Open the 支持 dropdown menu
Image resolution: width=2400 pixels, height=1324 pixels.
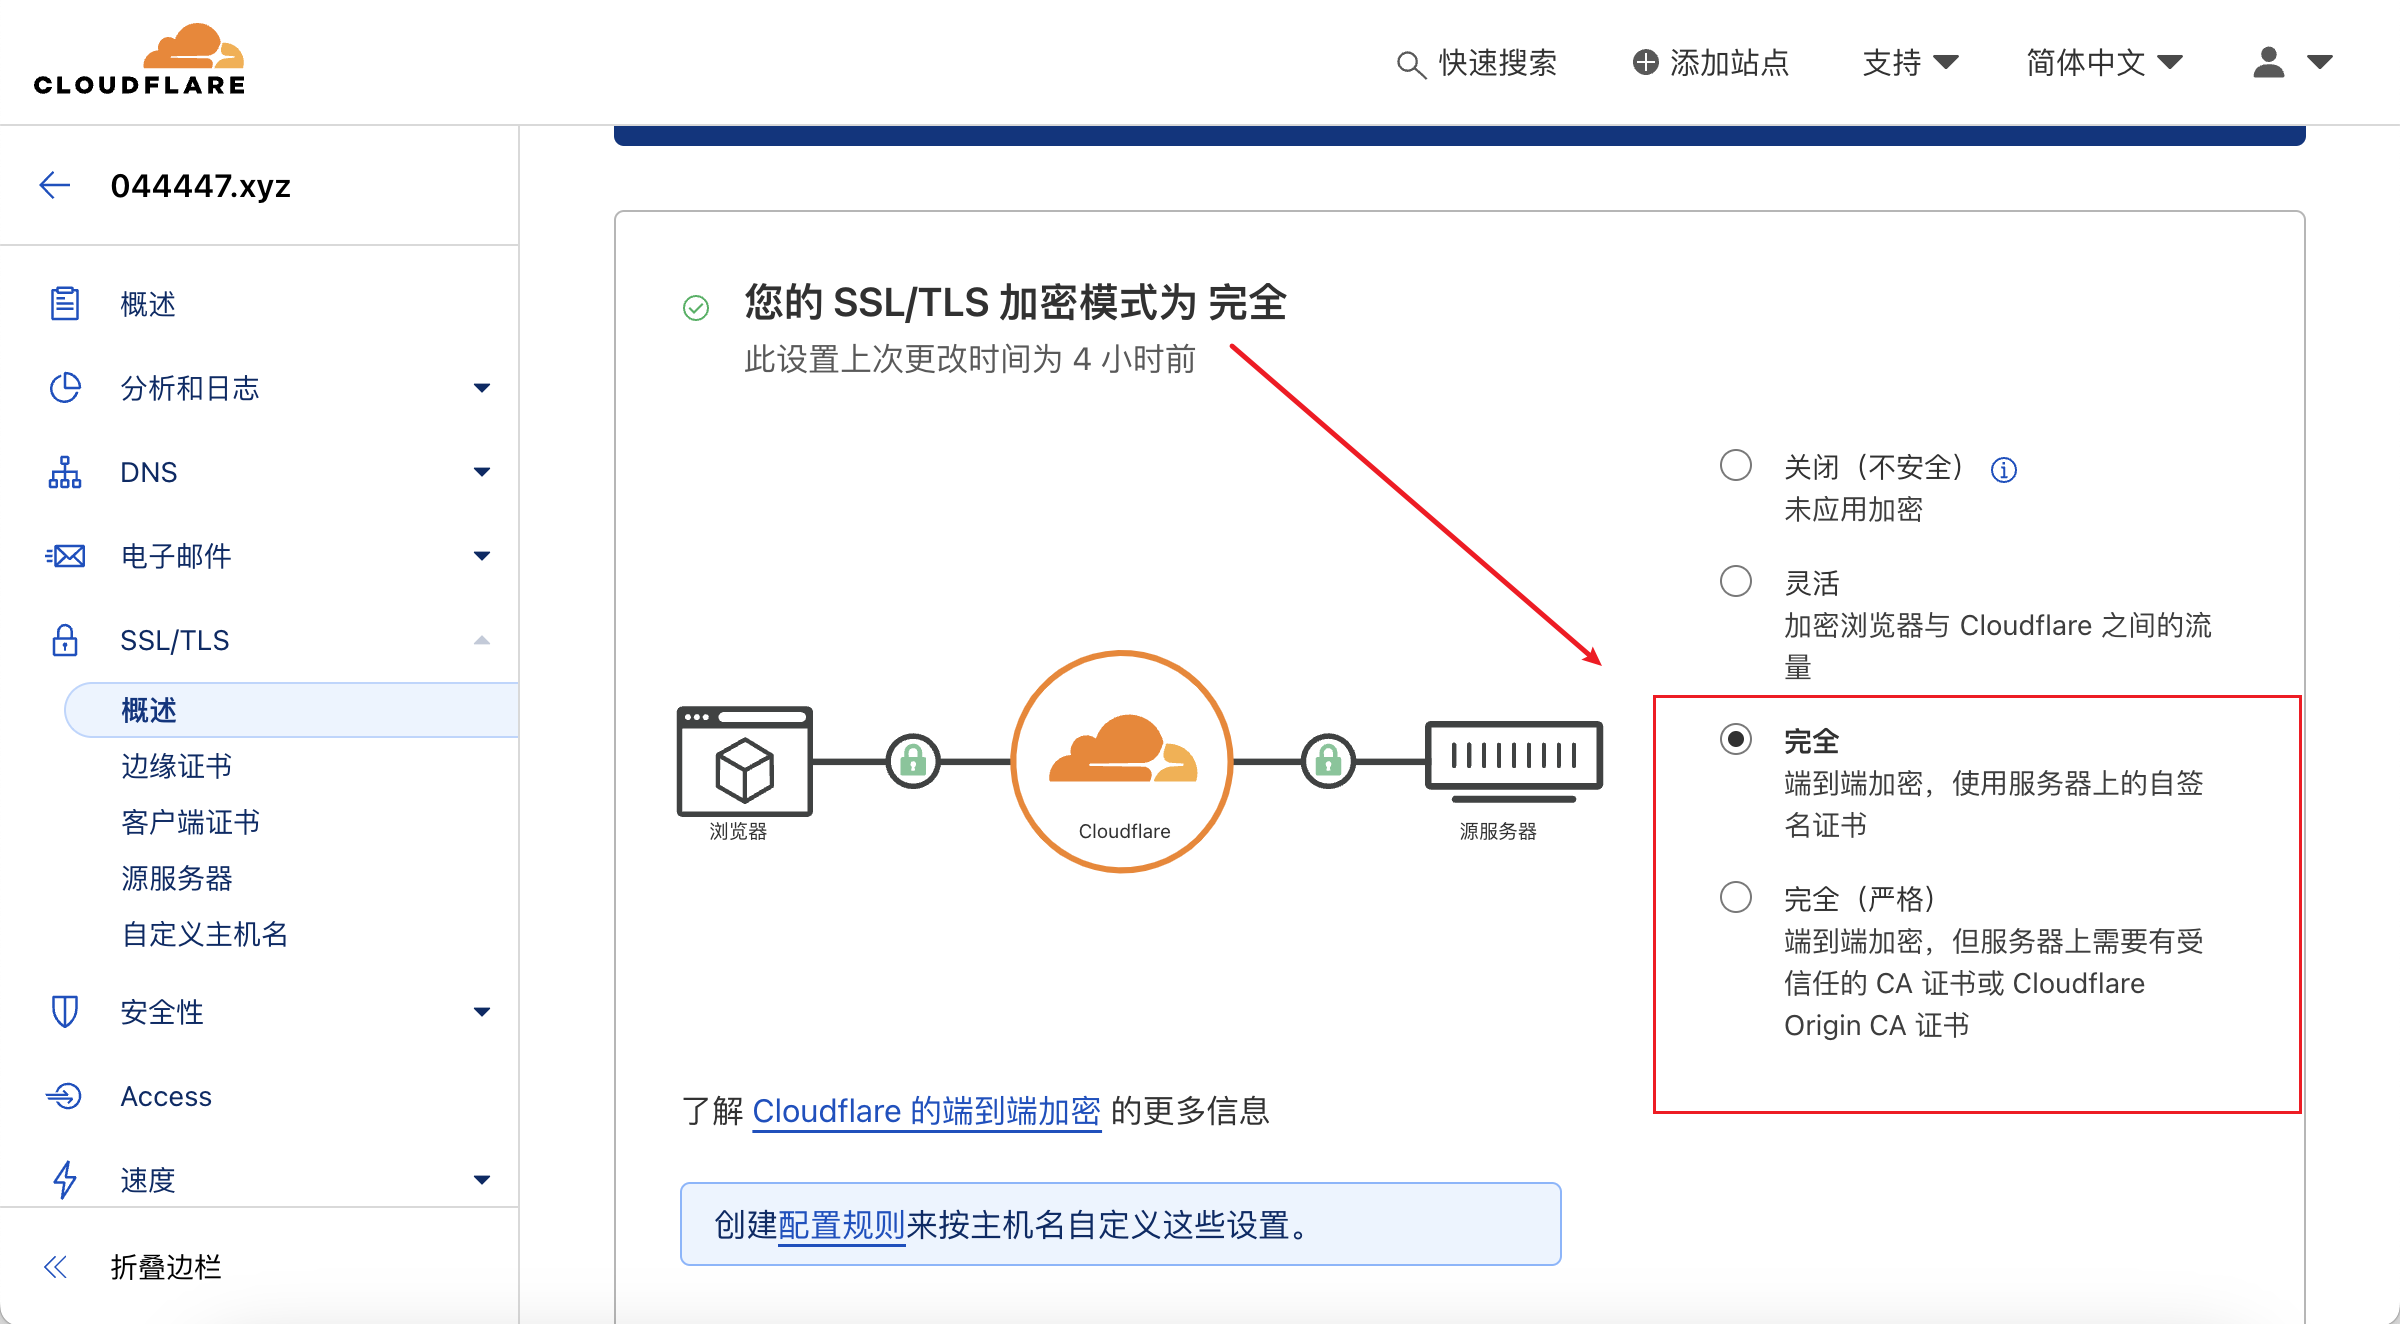[x=1910, y=62]
